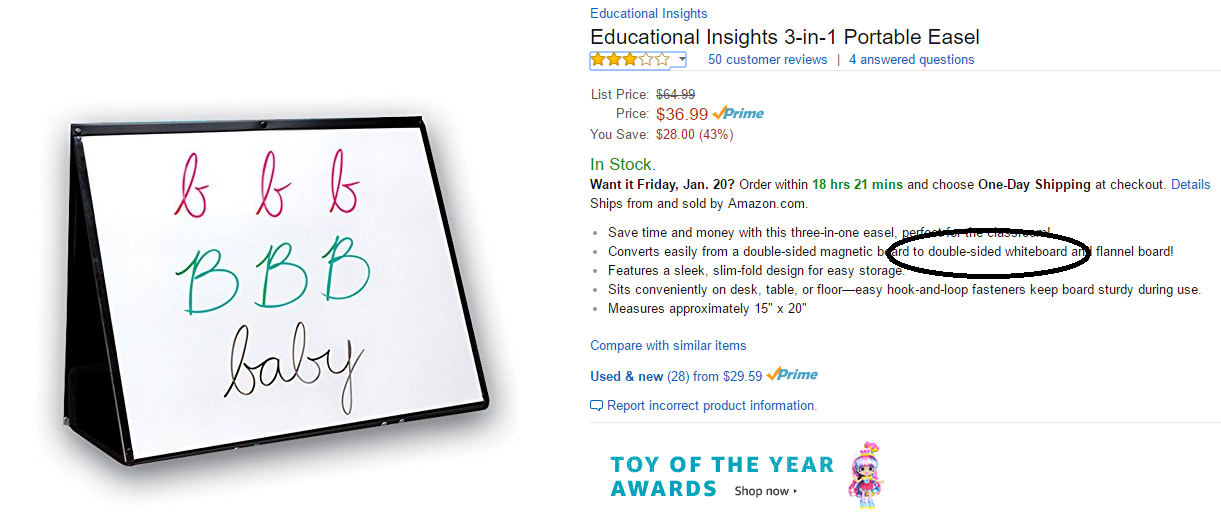Click Shop now in the awards banner
Screen dimensions: 1221x519
pos(762,491)
